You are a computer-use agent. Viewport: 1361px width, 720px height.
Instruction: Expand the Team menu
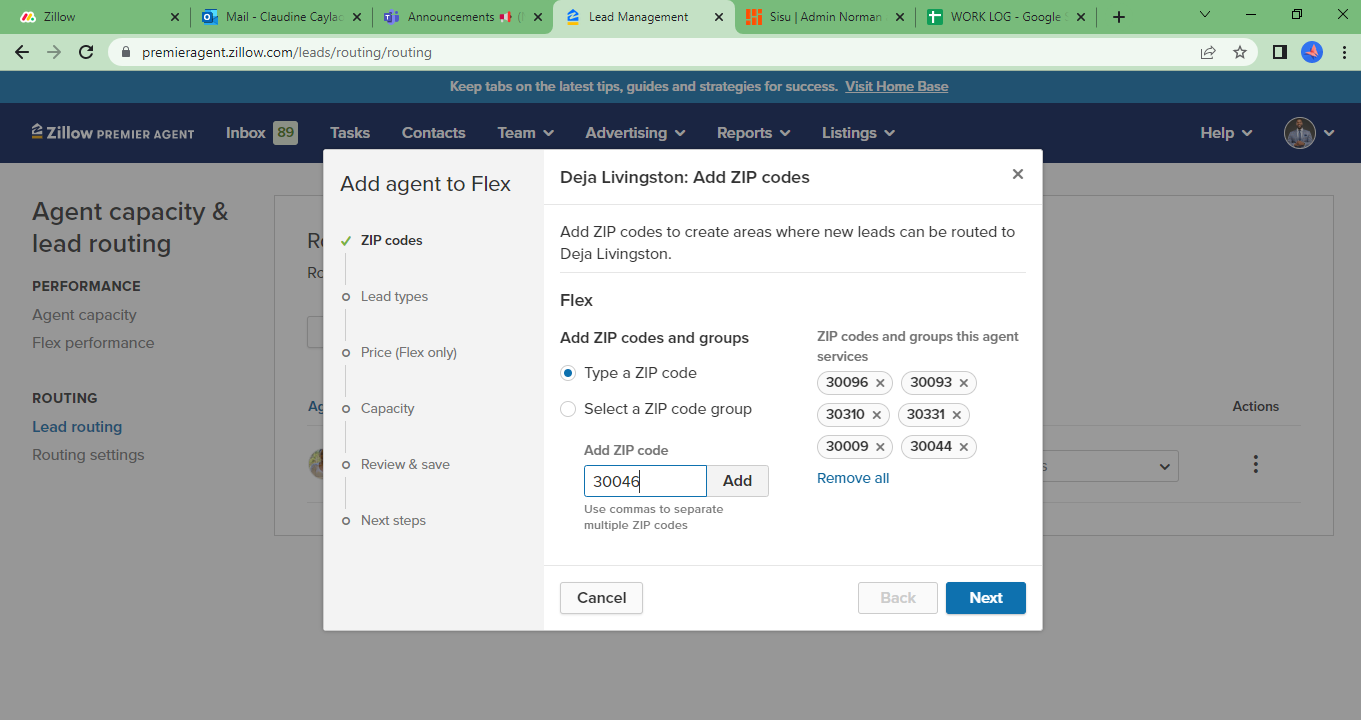526,133
